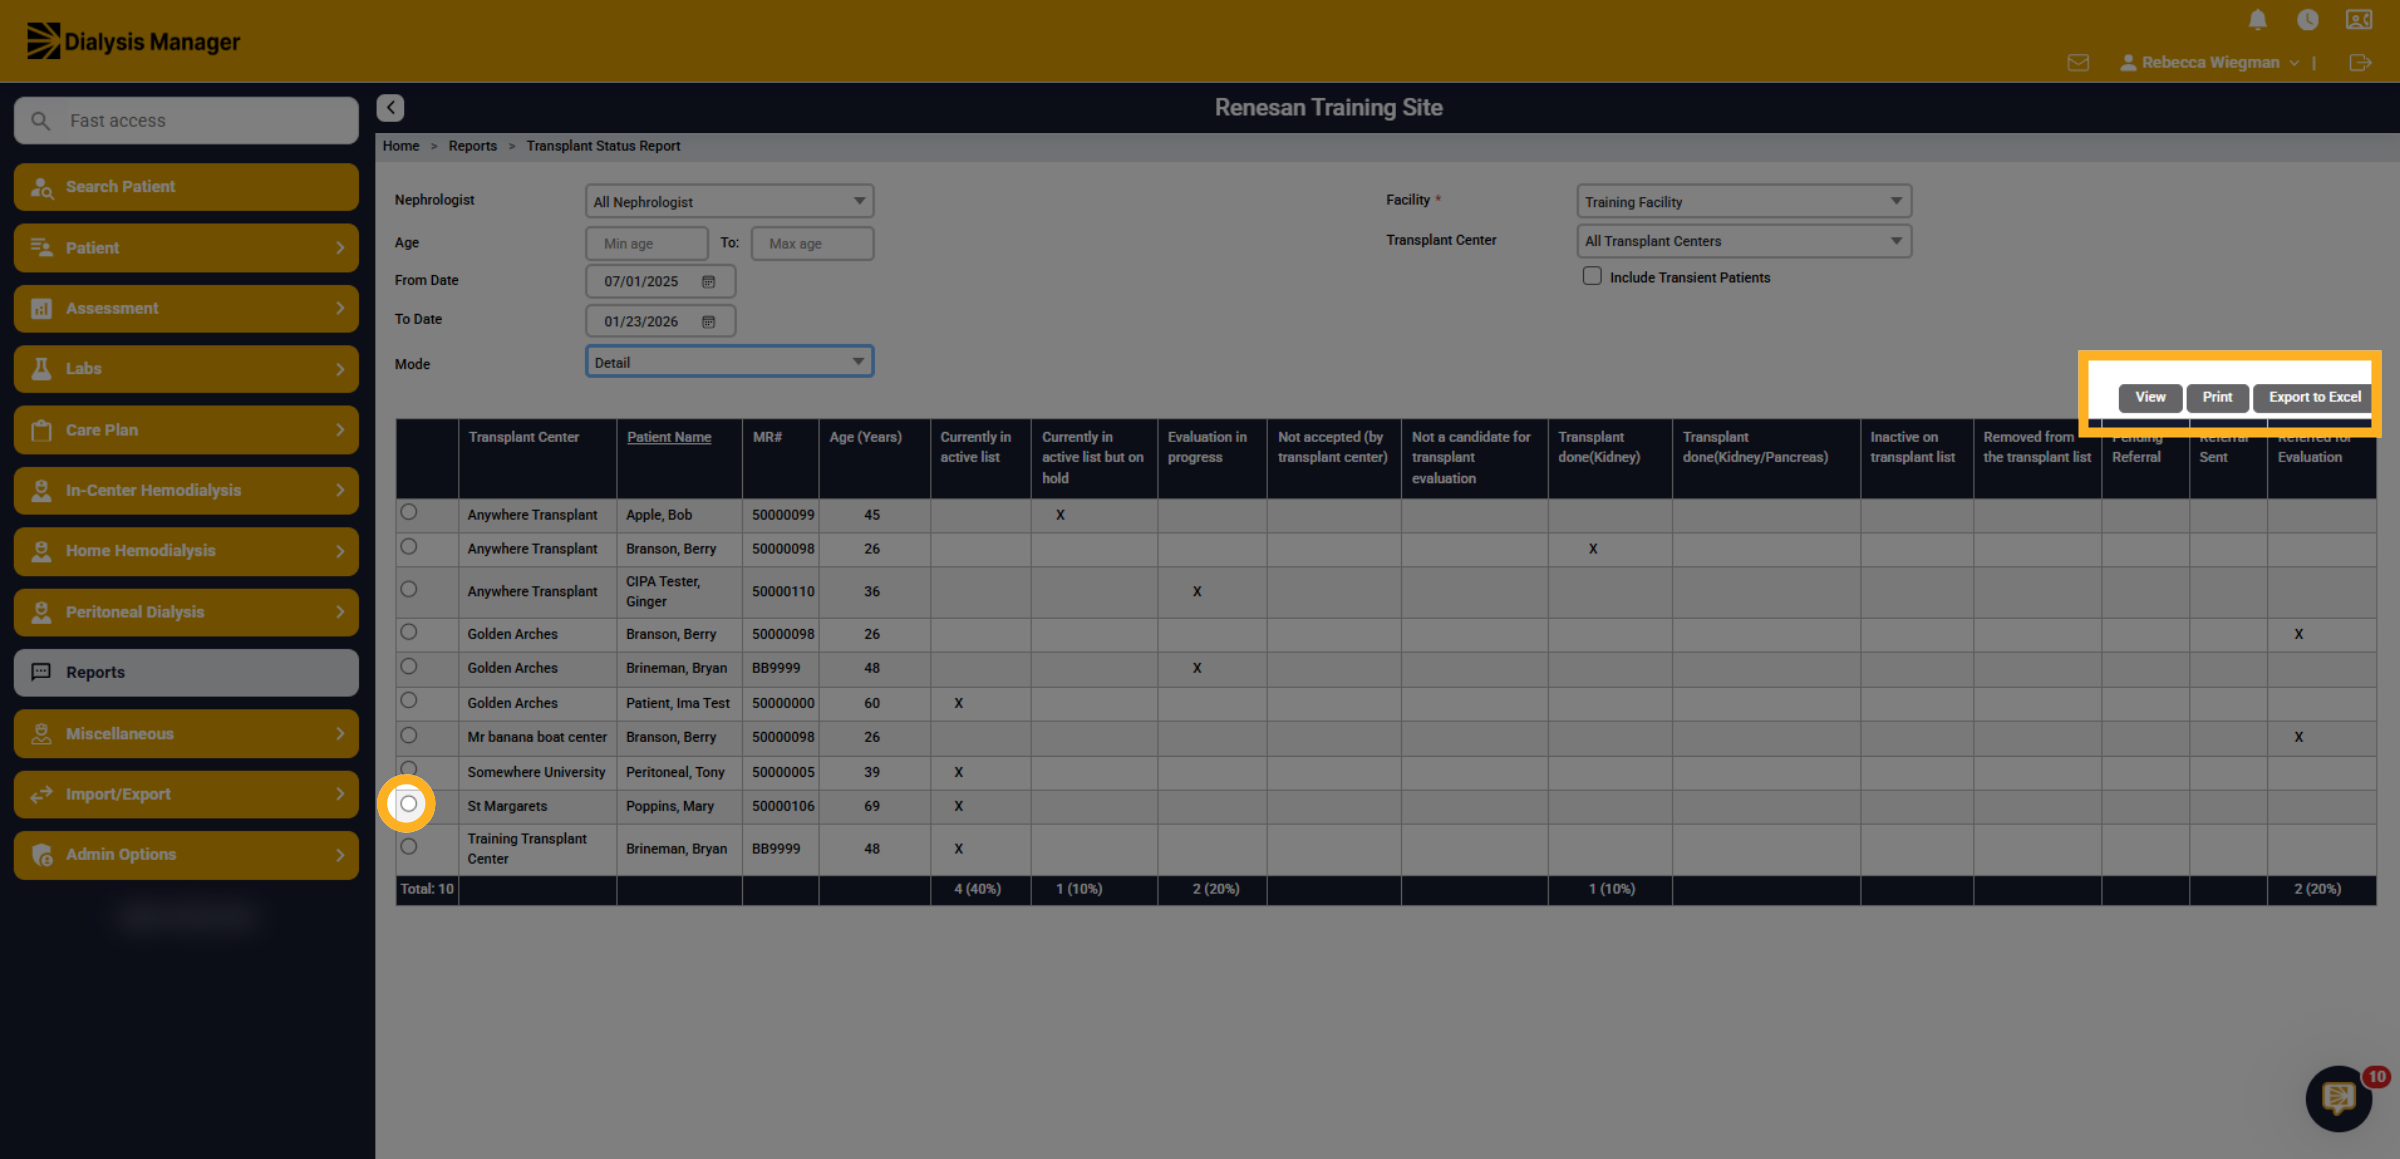This screenshot has height=1159, width=2400.
Task: Open the In-Center Hemodialysis menu
Action: 186,491
